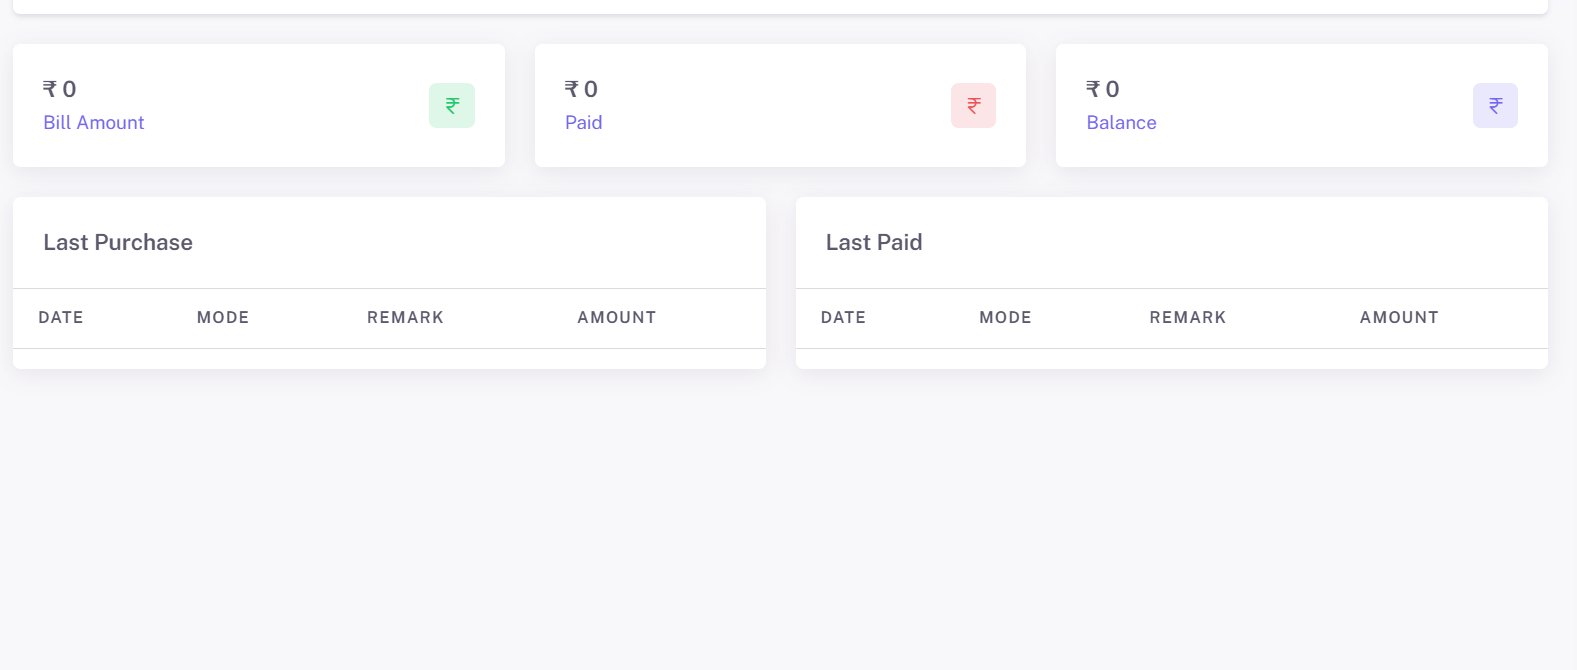
Task: Select the Last Paid panel title
Action: click(874, 242)
